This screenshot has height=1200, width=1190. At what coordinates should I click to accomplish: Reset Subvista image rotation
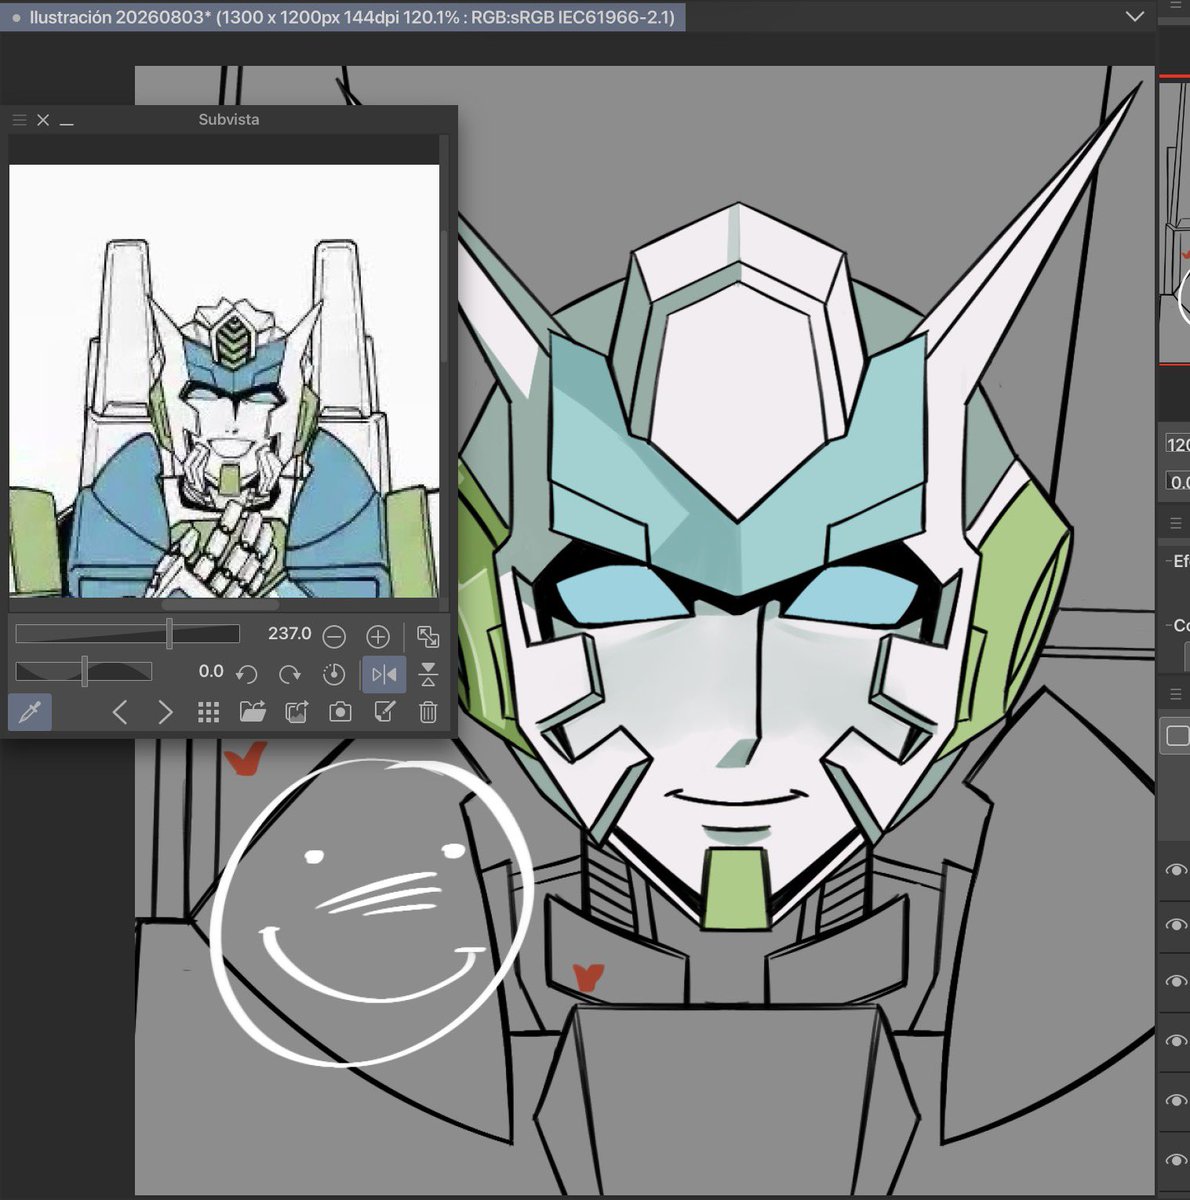(334, 674)
